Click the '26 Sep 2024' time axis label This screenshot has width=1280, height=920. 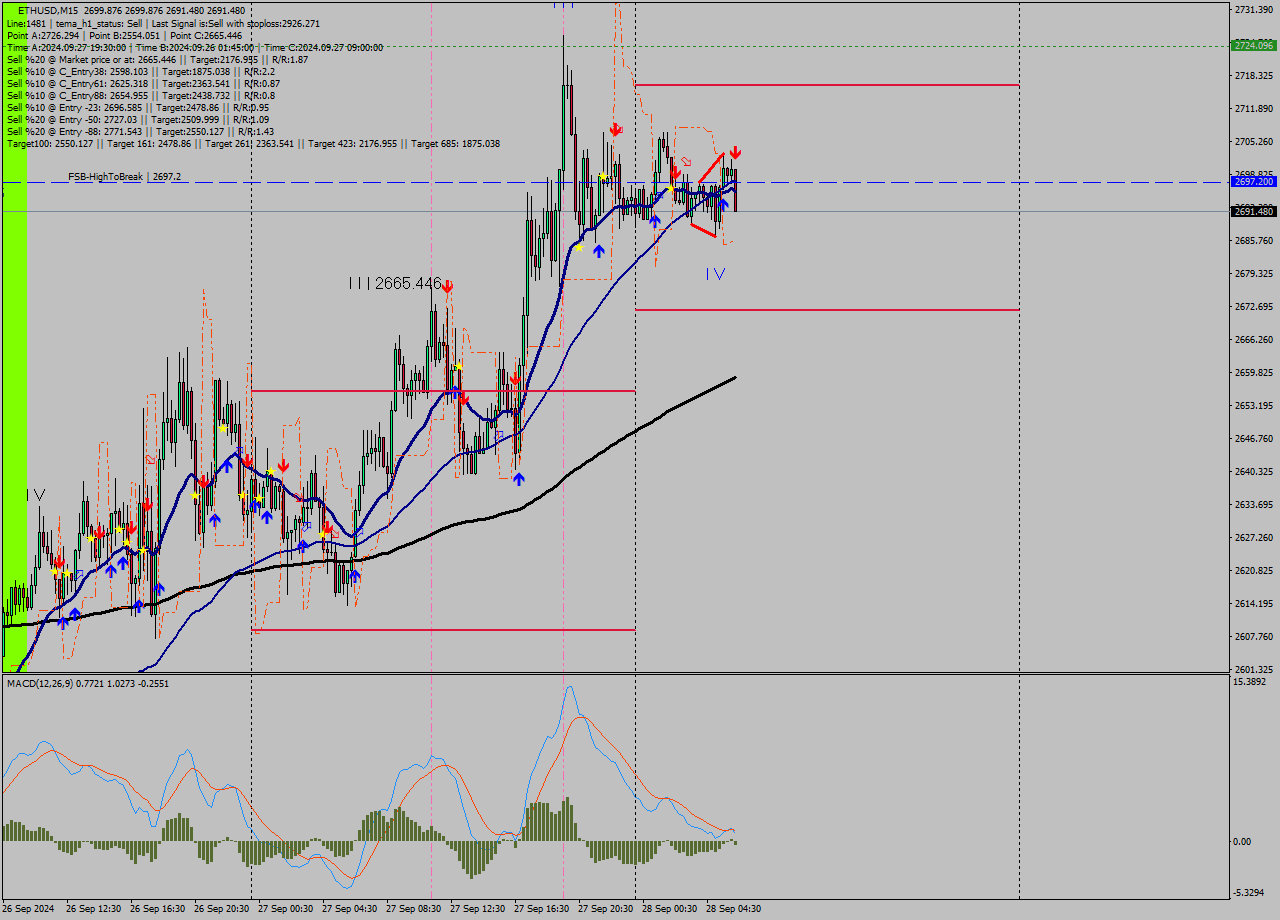click(x=30, y=909)
